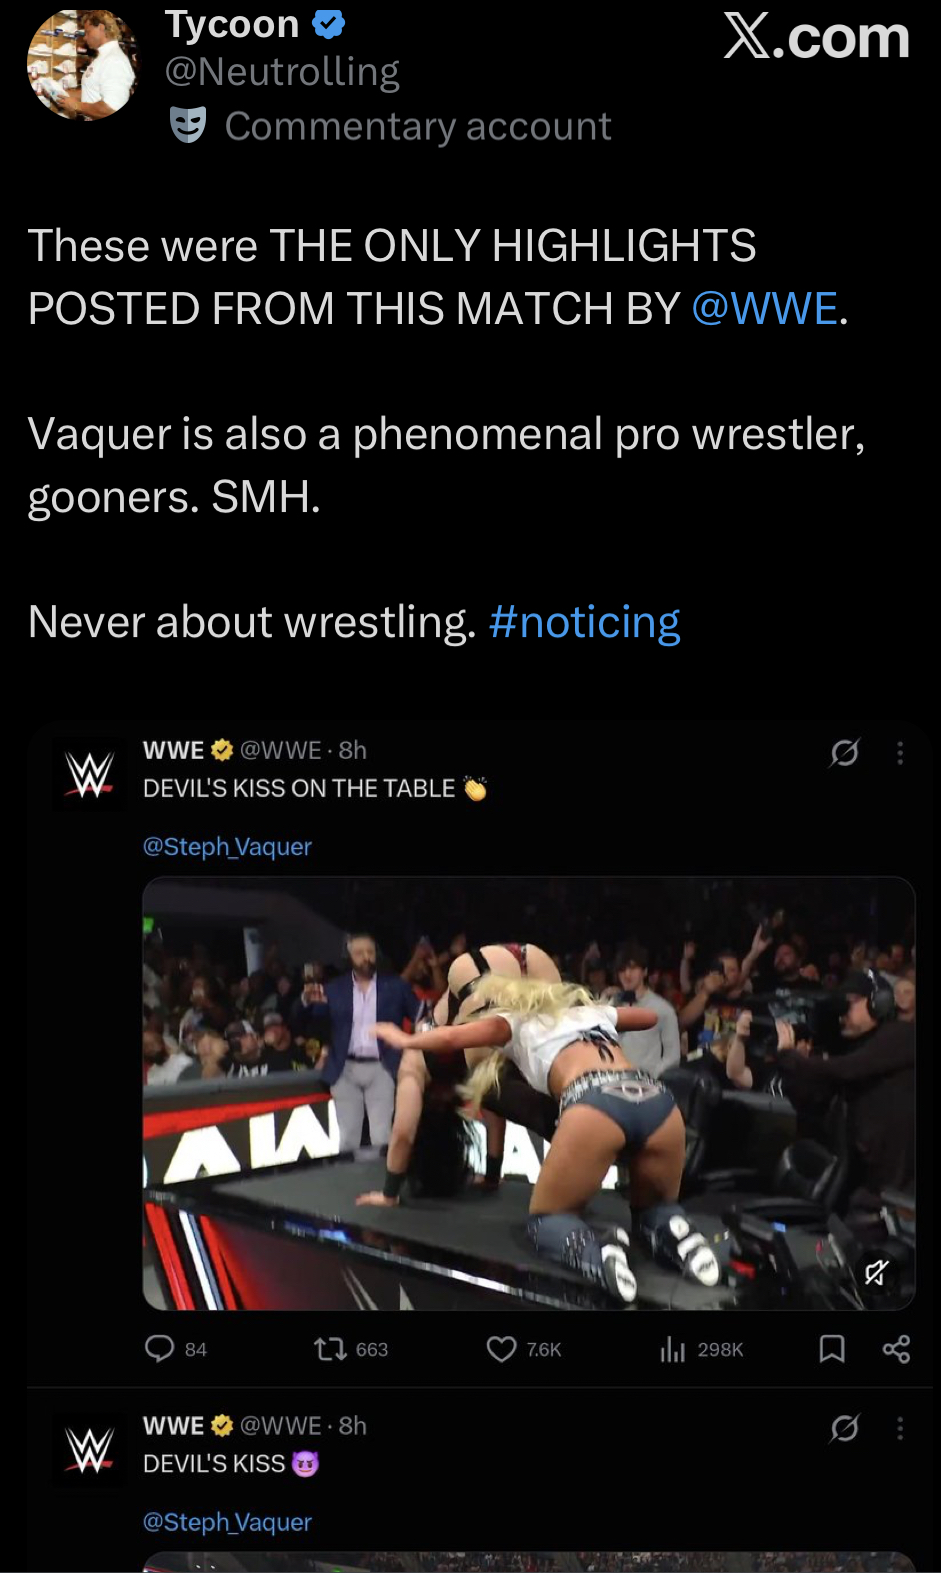Image resolution: width=941 pixels, height=1573 pixels.
Task: Open the @Neutrolling handle link
Action: point(282,72)
